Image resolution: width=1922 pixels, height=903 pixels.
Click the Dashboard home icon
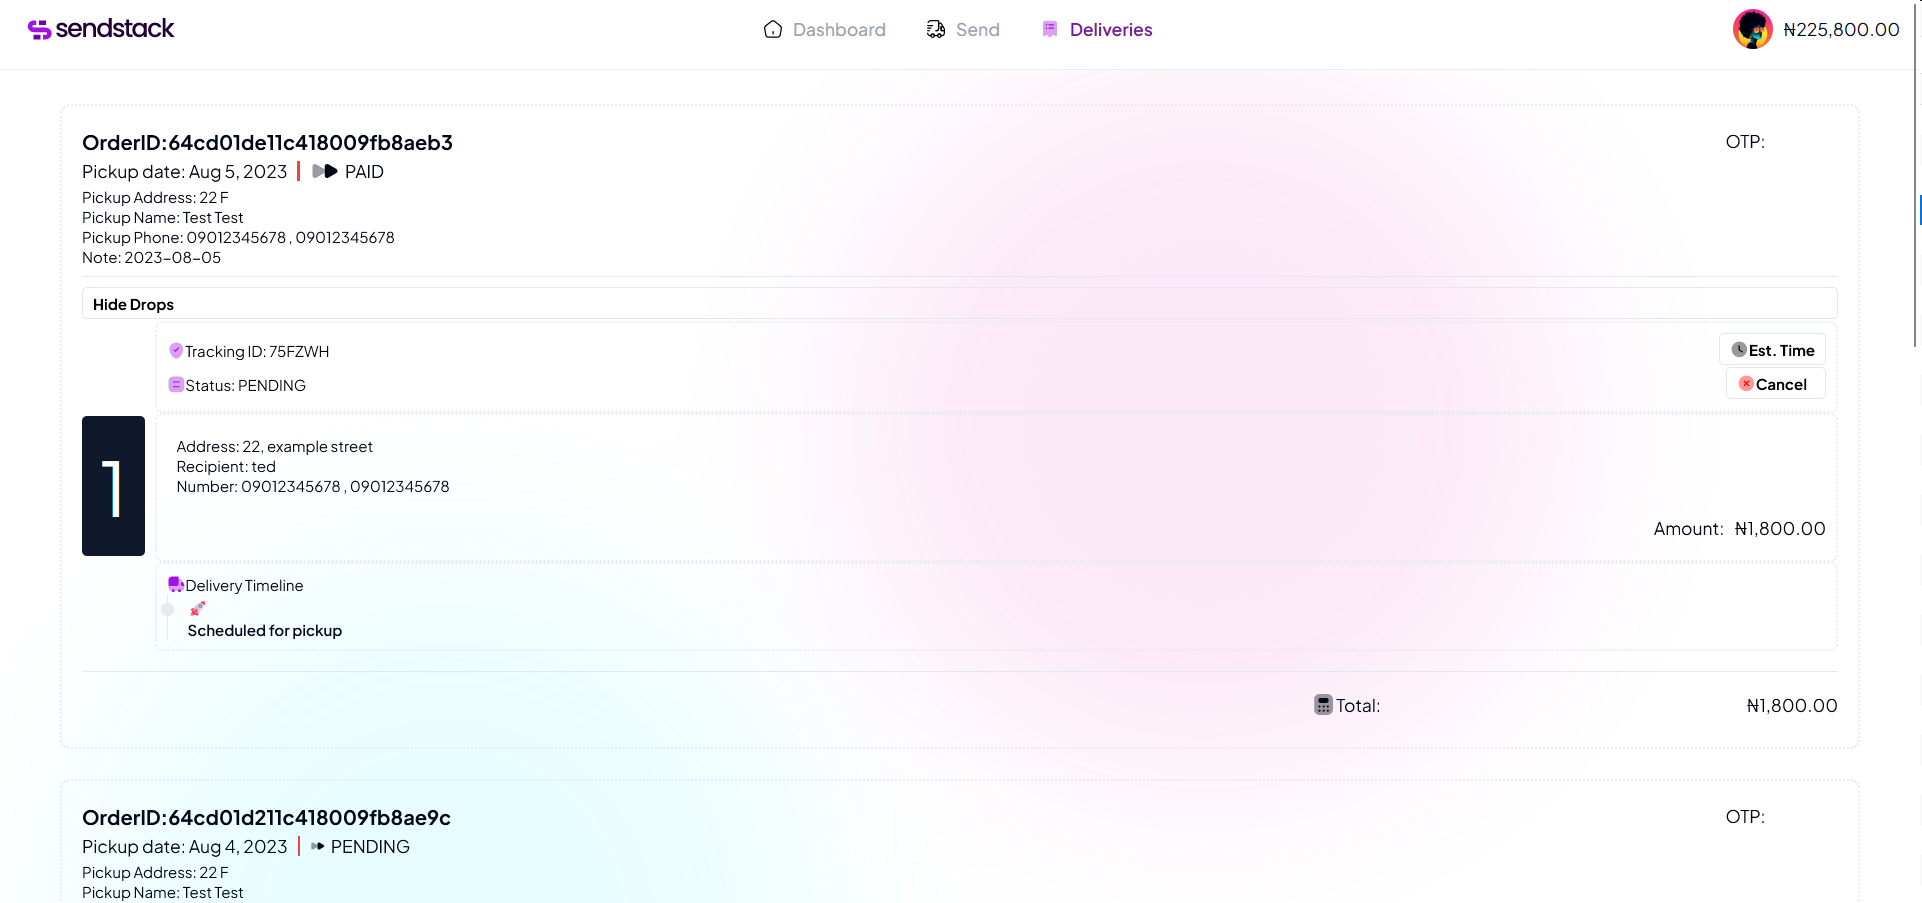coord(773,29)
